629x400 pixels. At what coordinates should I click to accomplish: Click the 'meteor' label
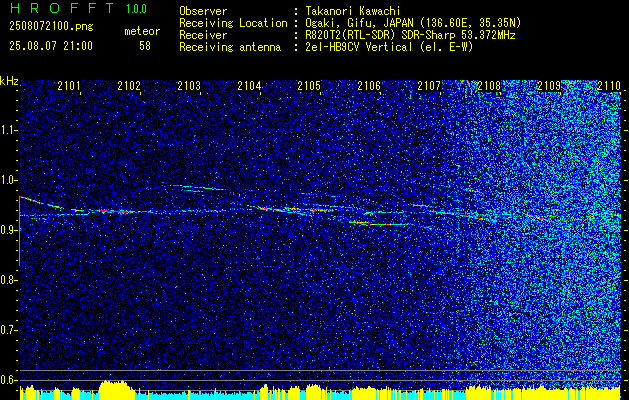click(x=142, y=31)
